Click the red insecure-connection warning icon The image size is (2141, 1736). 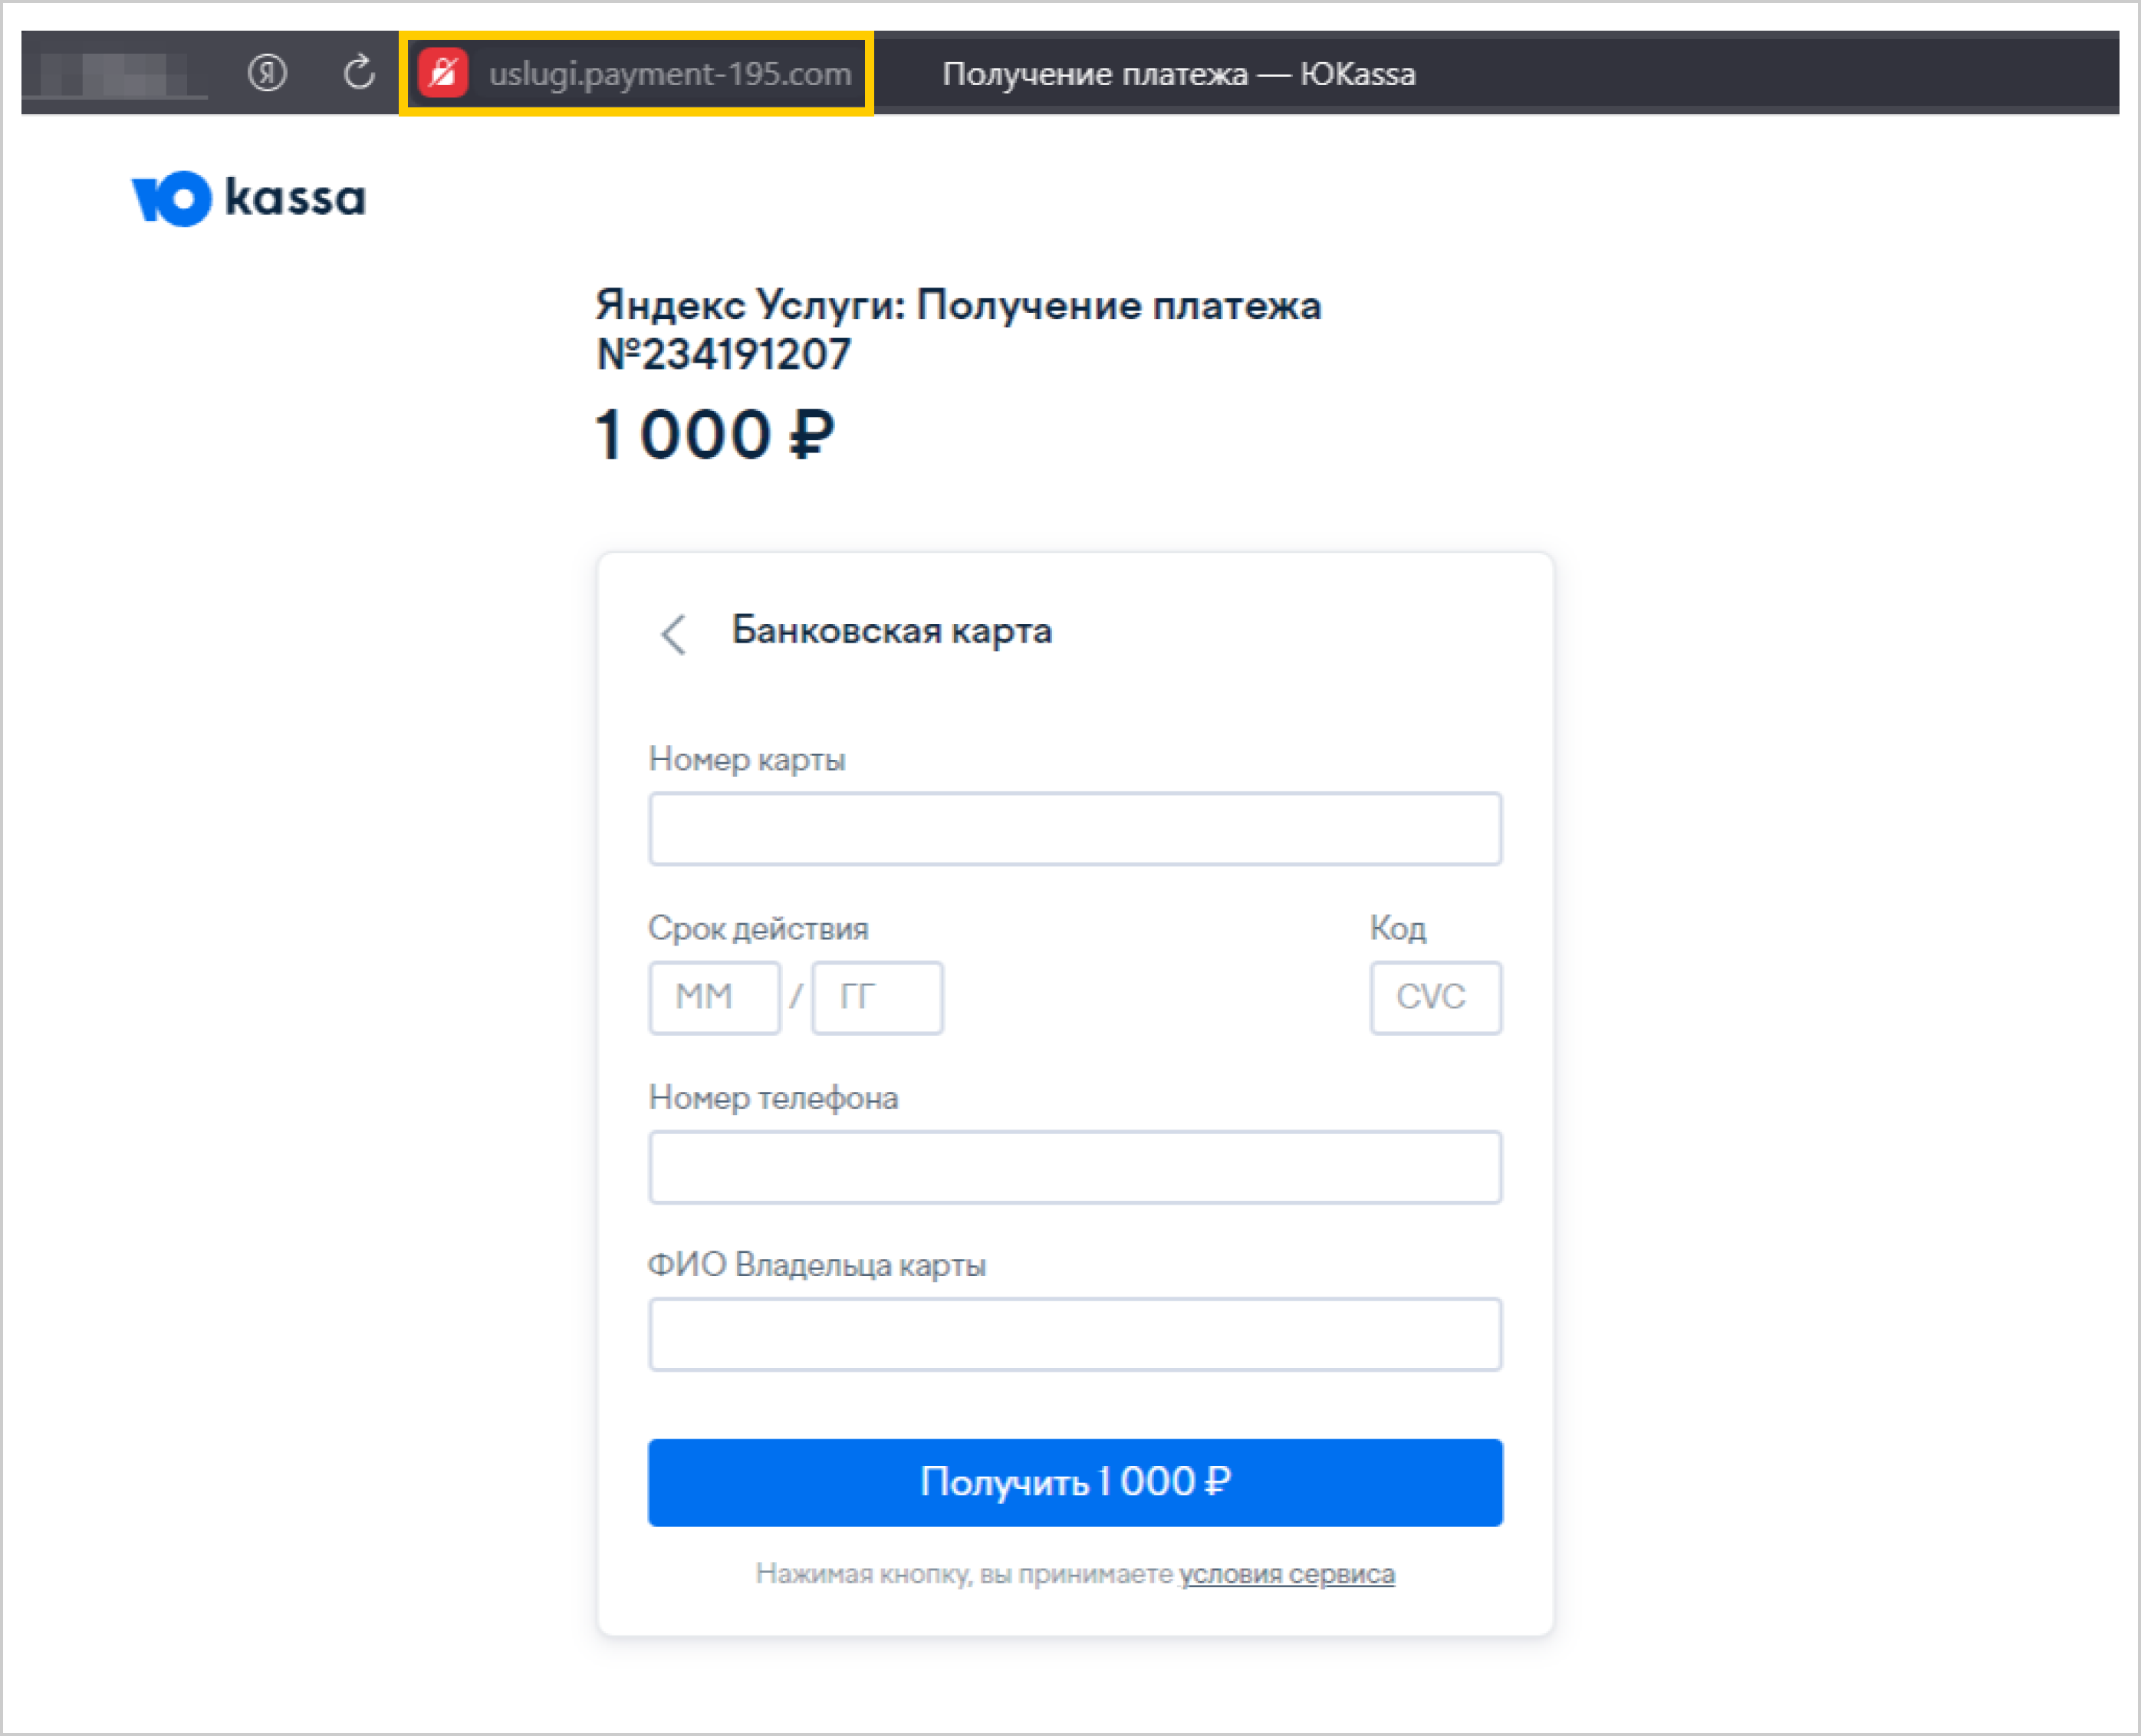[443, 73]
